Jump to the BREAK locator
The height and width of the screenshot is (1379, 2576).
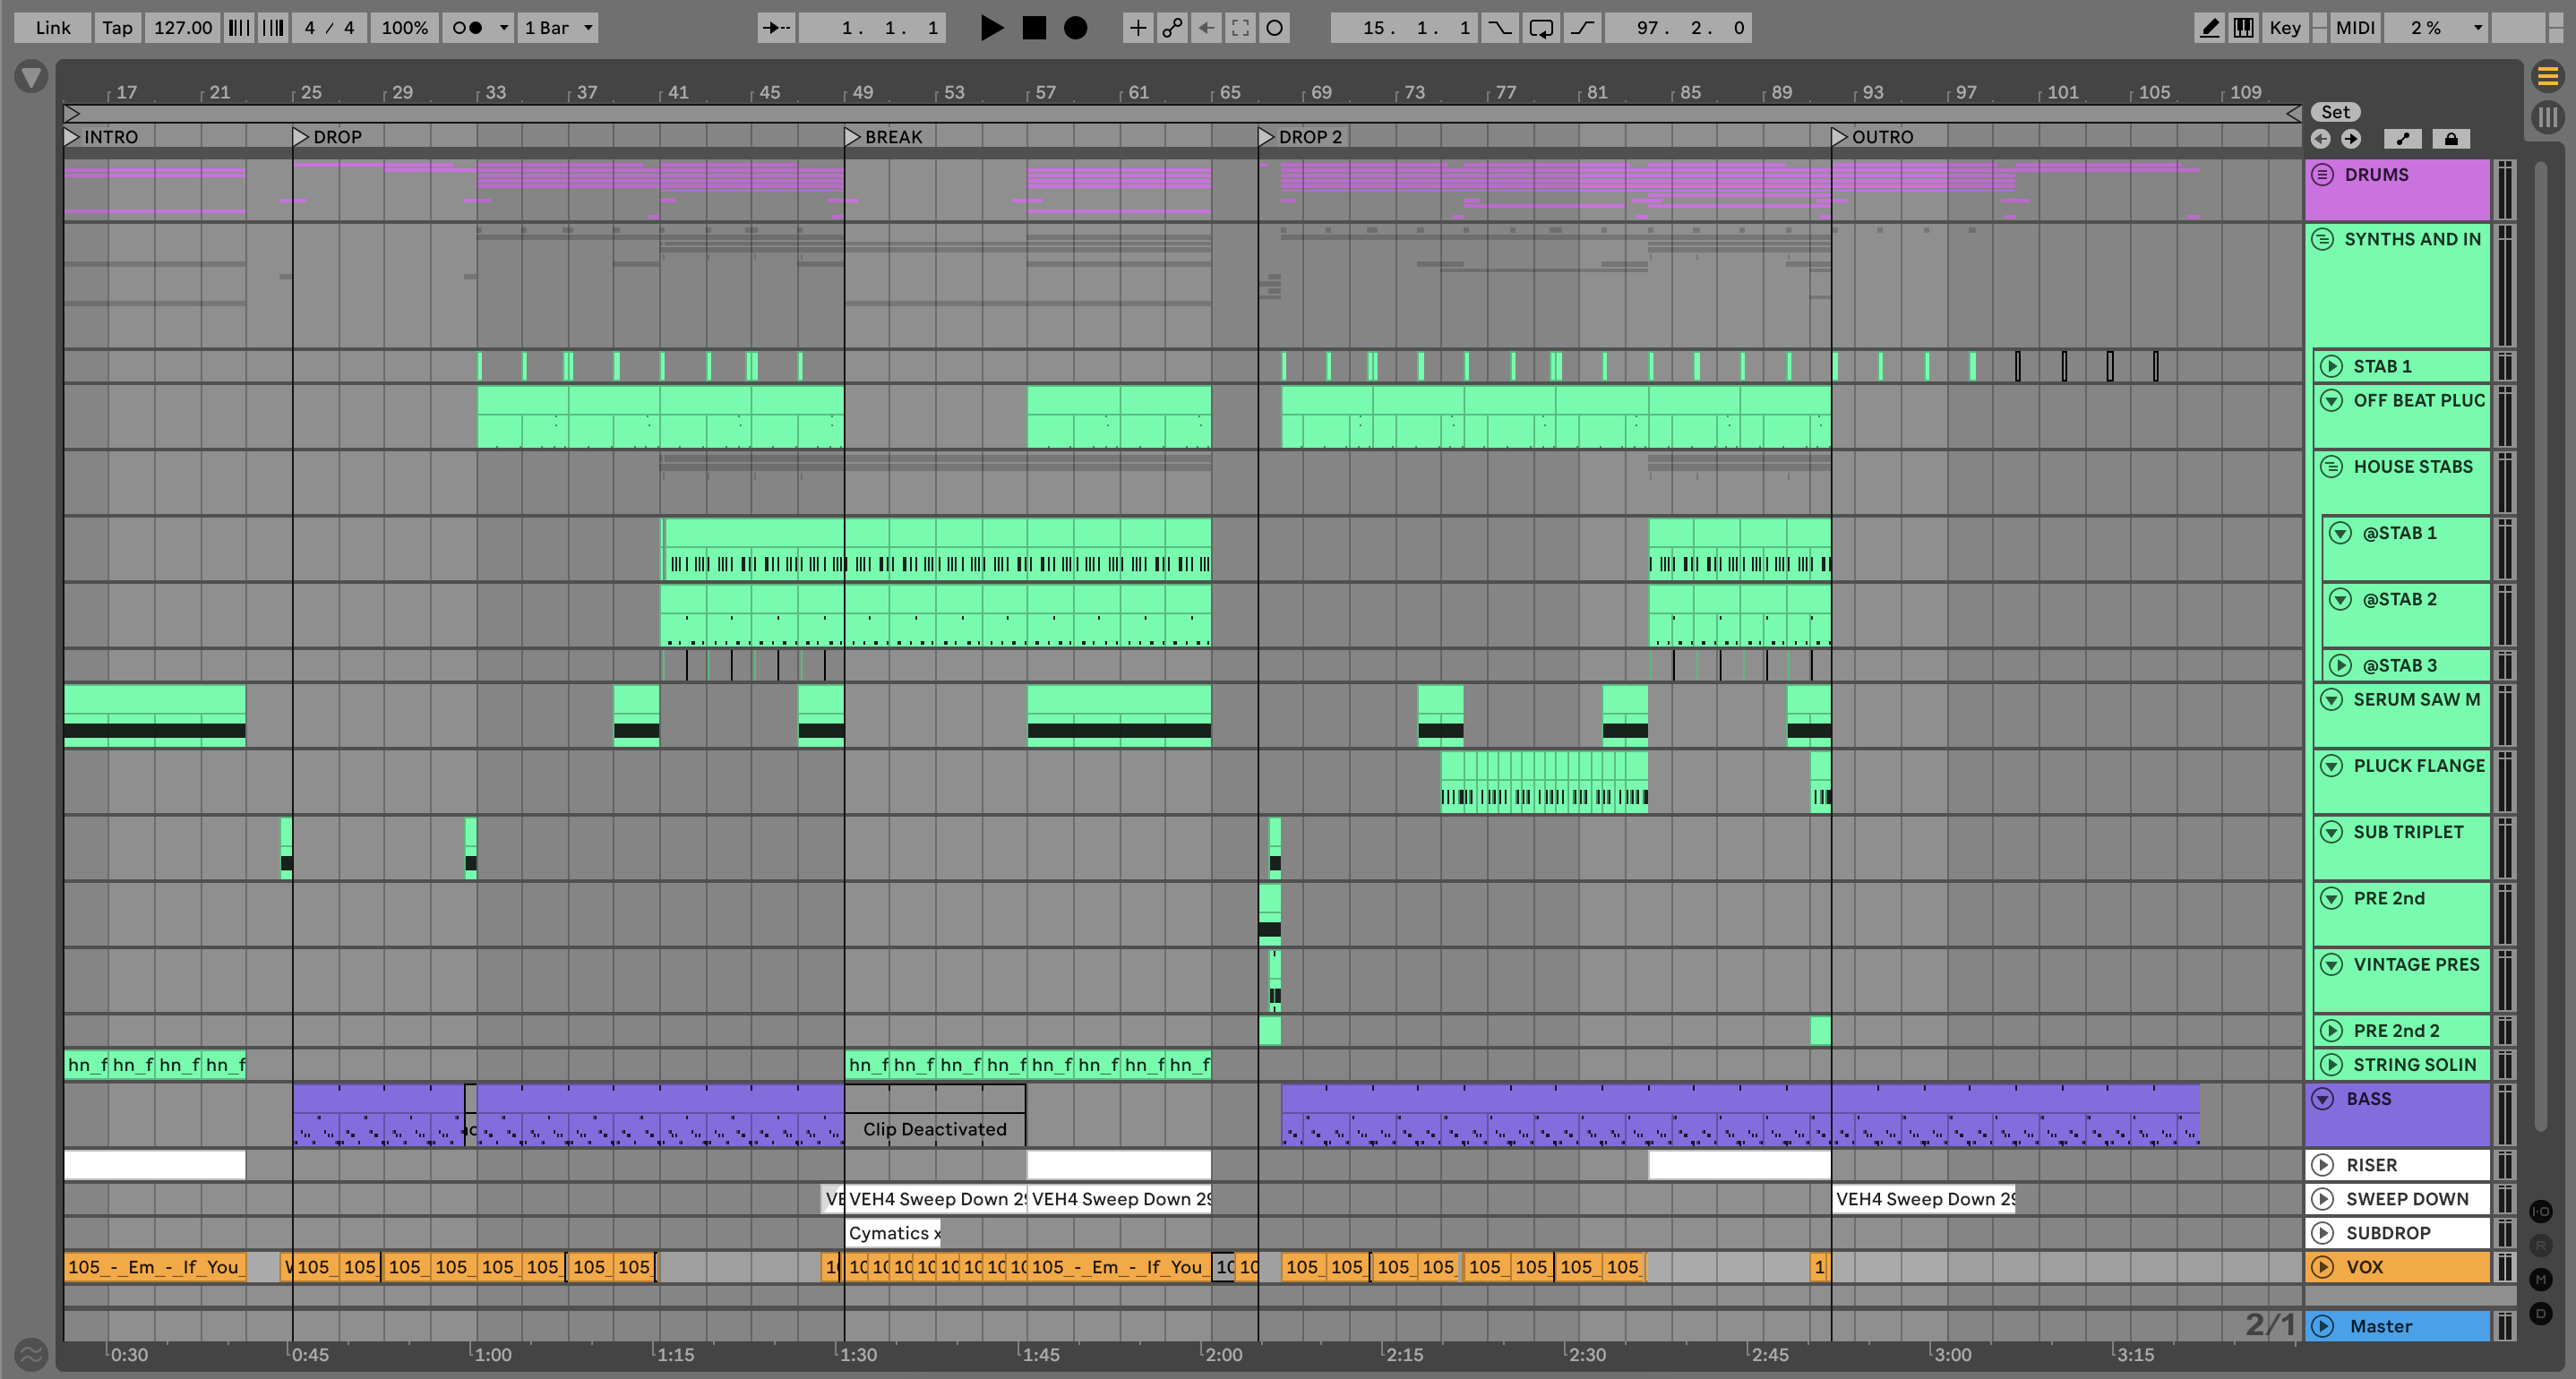coord(852,137)
